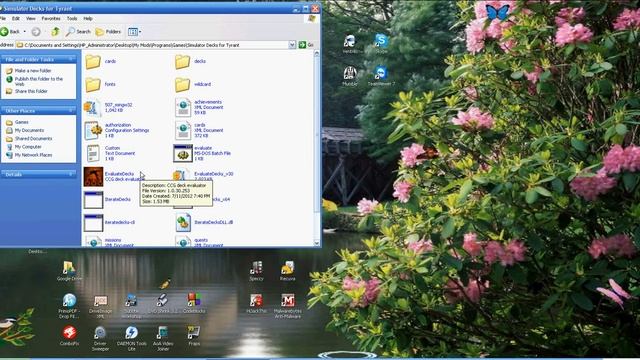Open the Edit menu
The image size is (640, 360).
pos(16,18)
